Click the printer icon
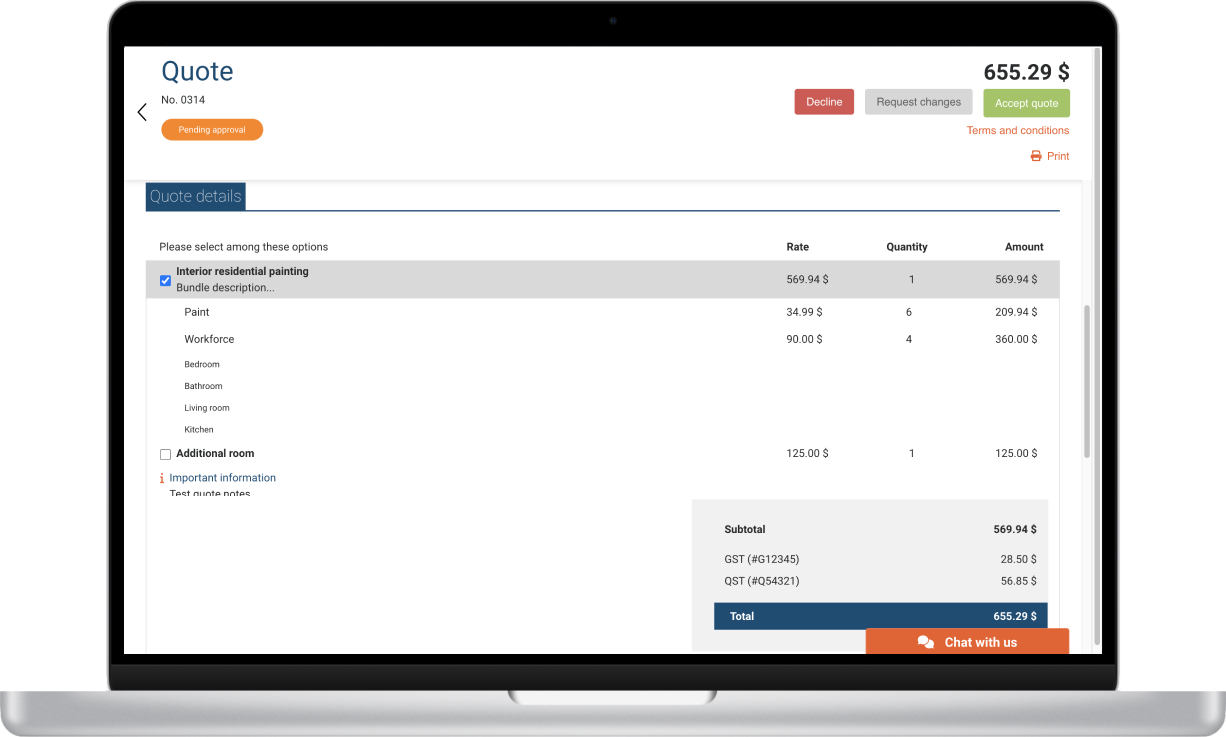Viewport: 1226px width, 737px height. 1036,156
